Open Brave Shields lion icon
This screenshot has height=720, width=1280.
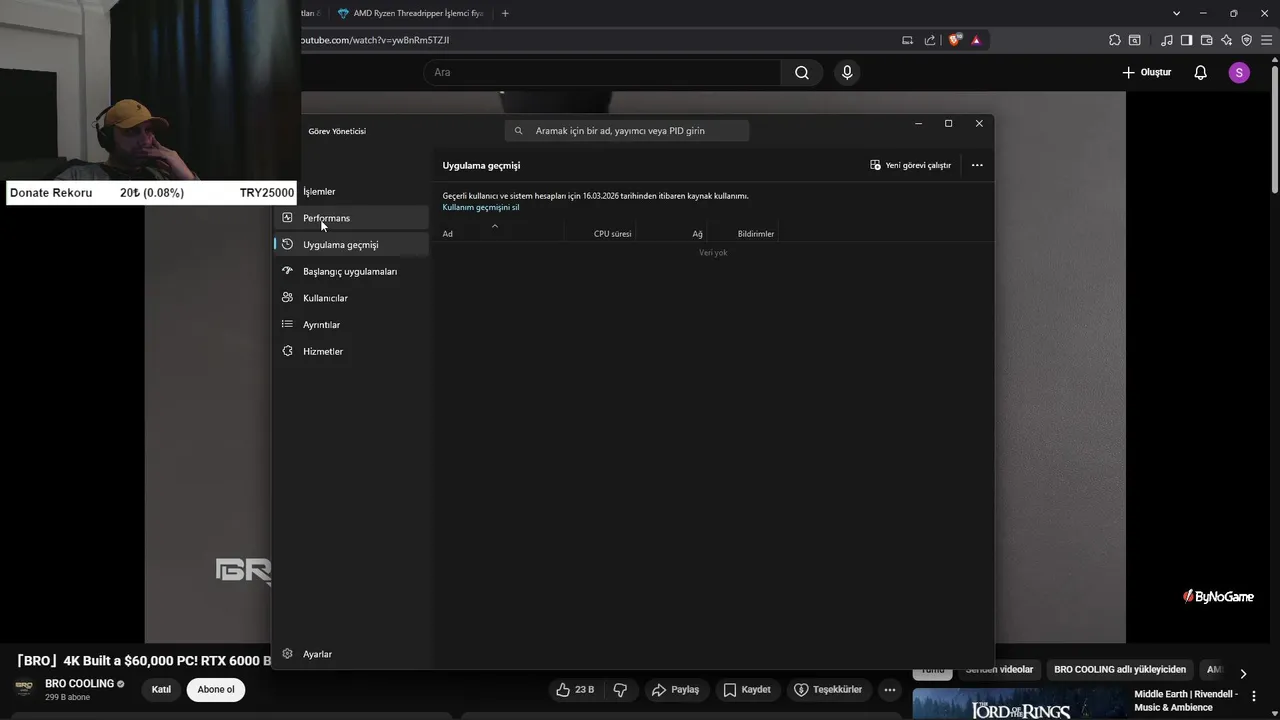pyautogui.click(x=955, y=40)
